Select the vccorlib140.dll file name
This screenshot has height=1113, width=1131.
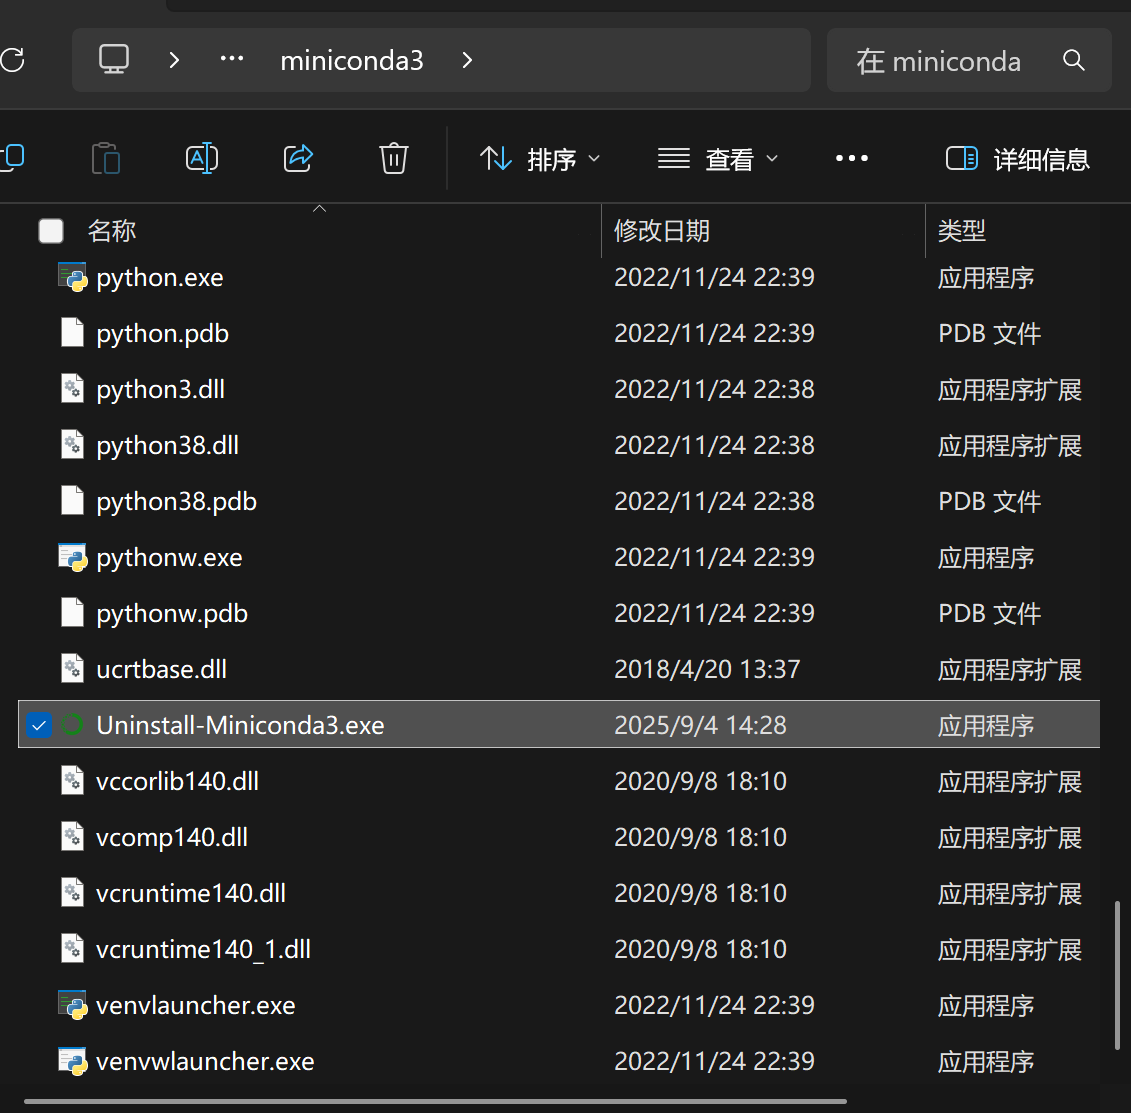pyautogui.click(x=177, y=781)
